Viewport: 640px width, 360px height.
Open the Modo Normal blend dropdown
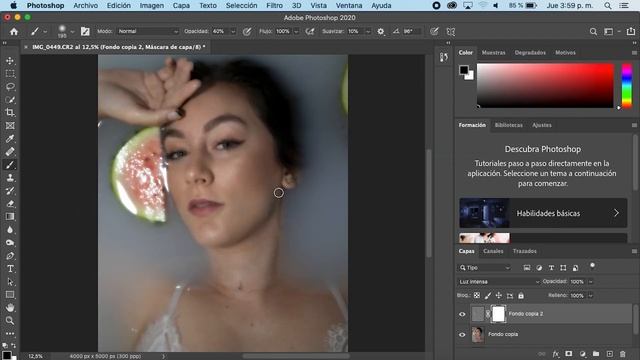(148, 31)
